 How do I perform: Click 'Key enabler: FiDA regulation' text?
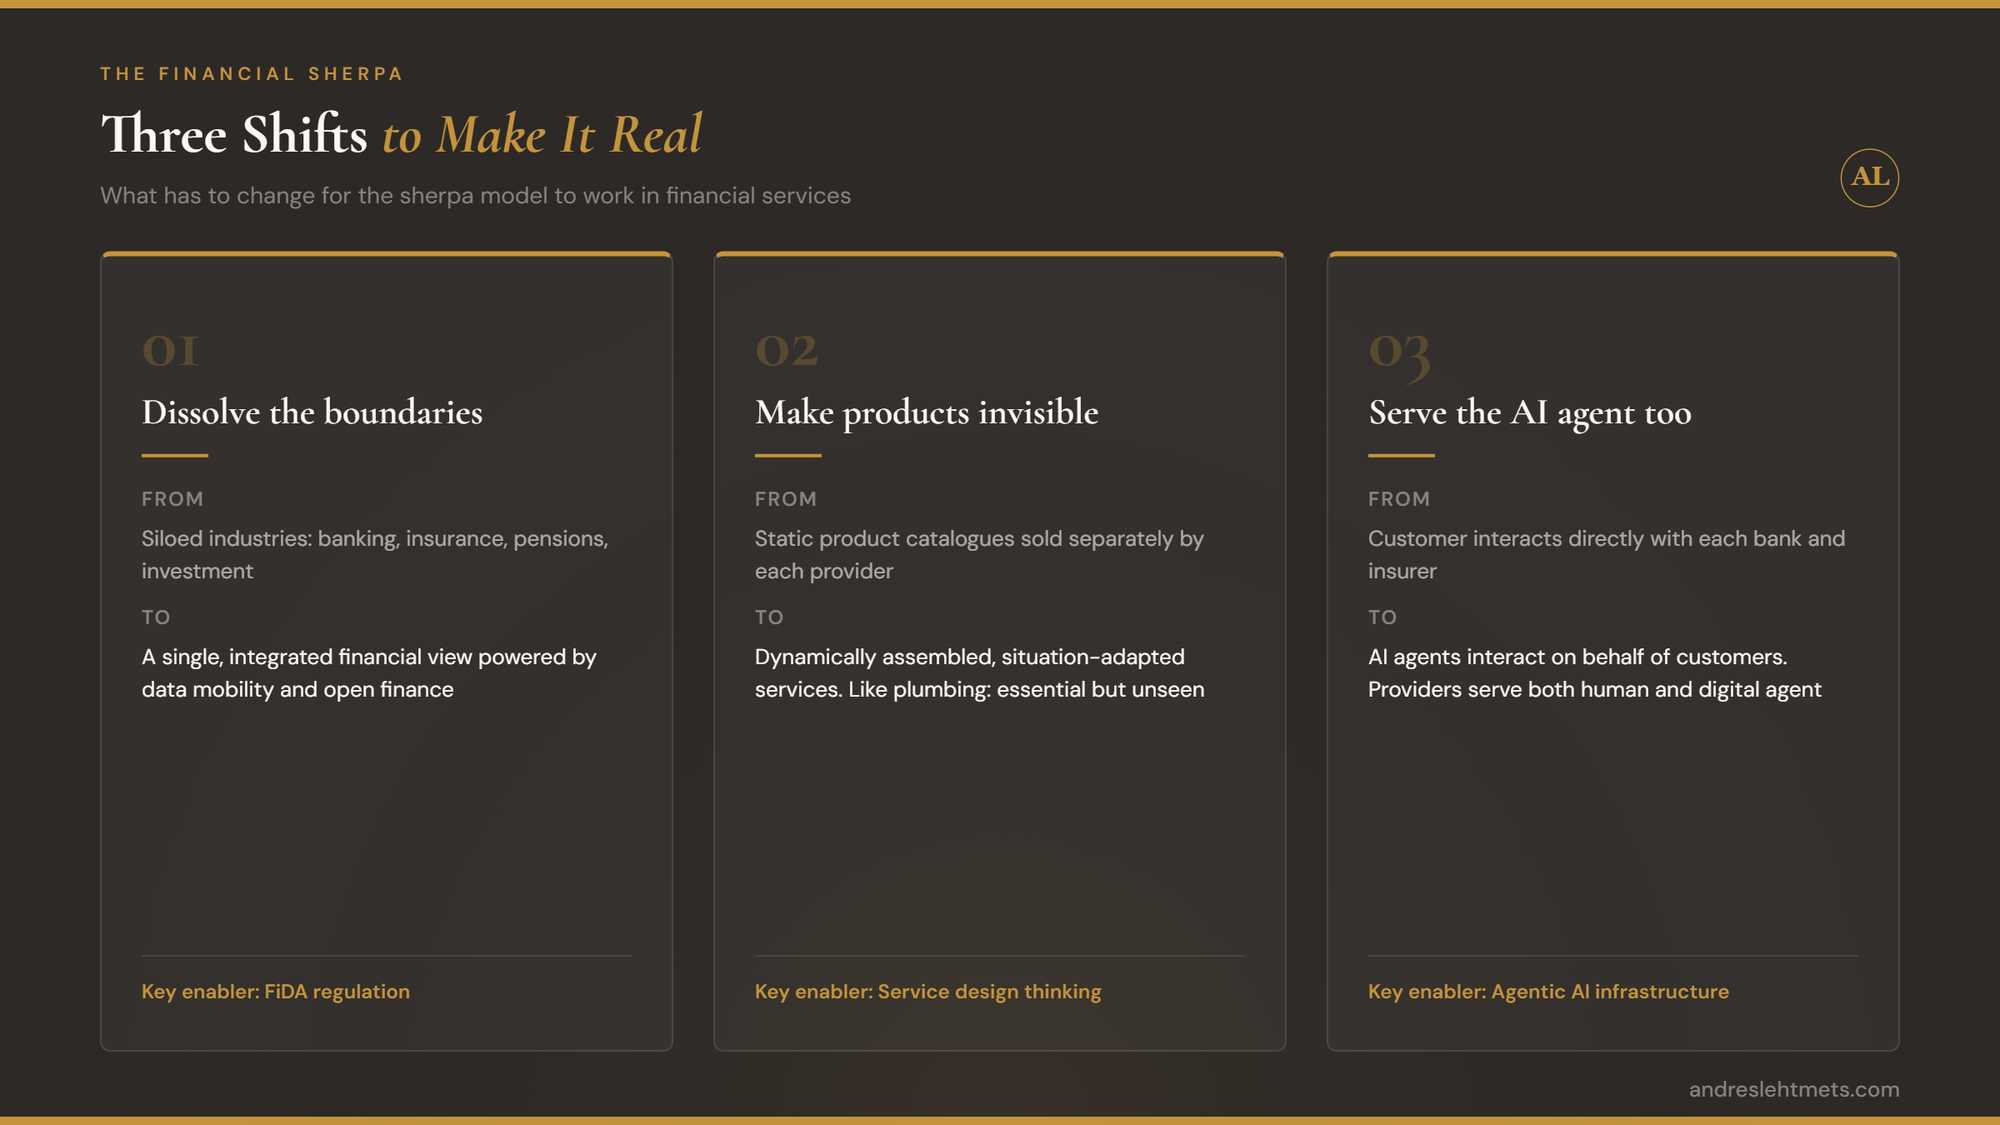point(275,991)
